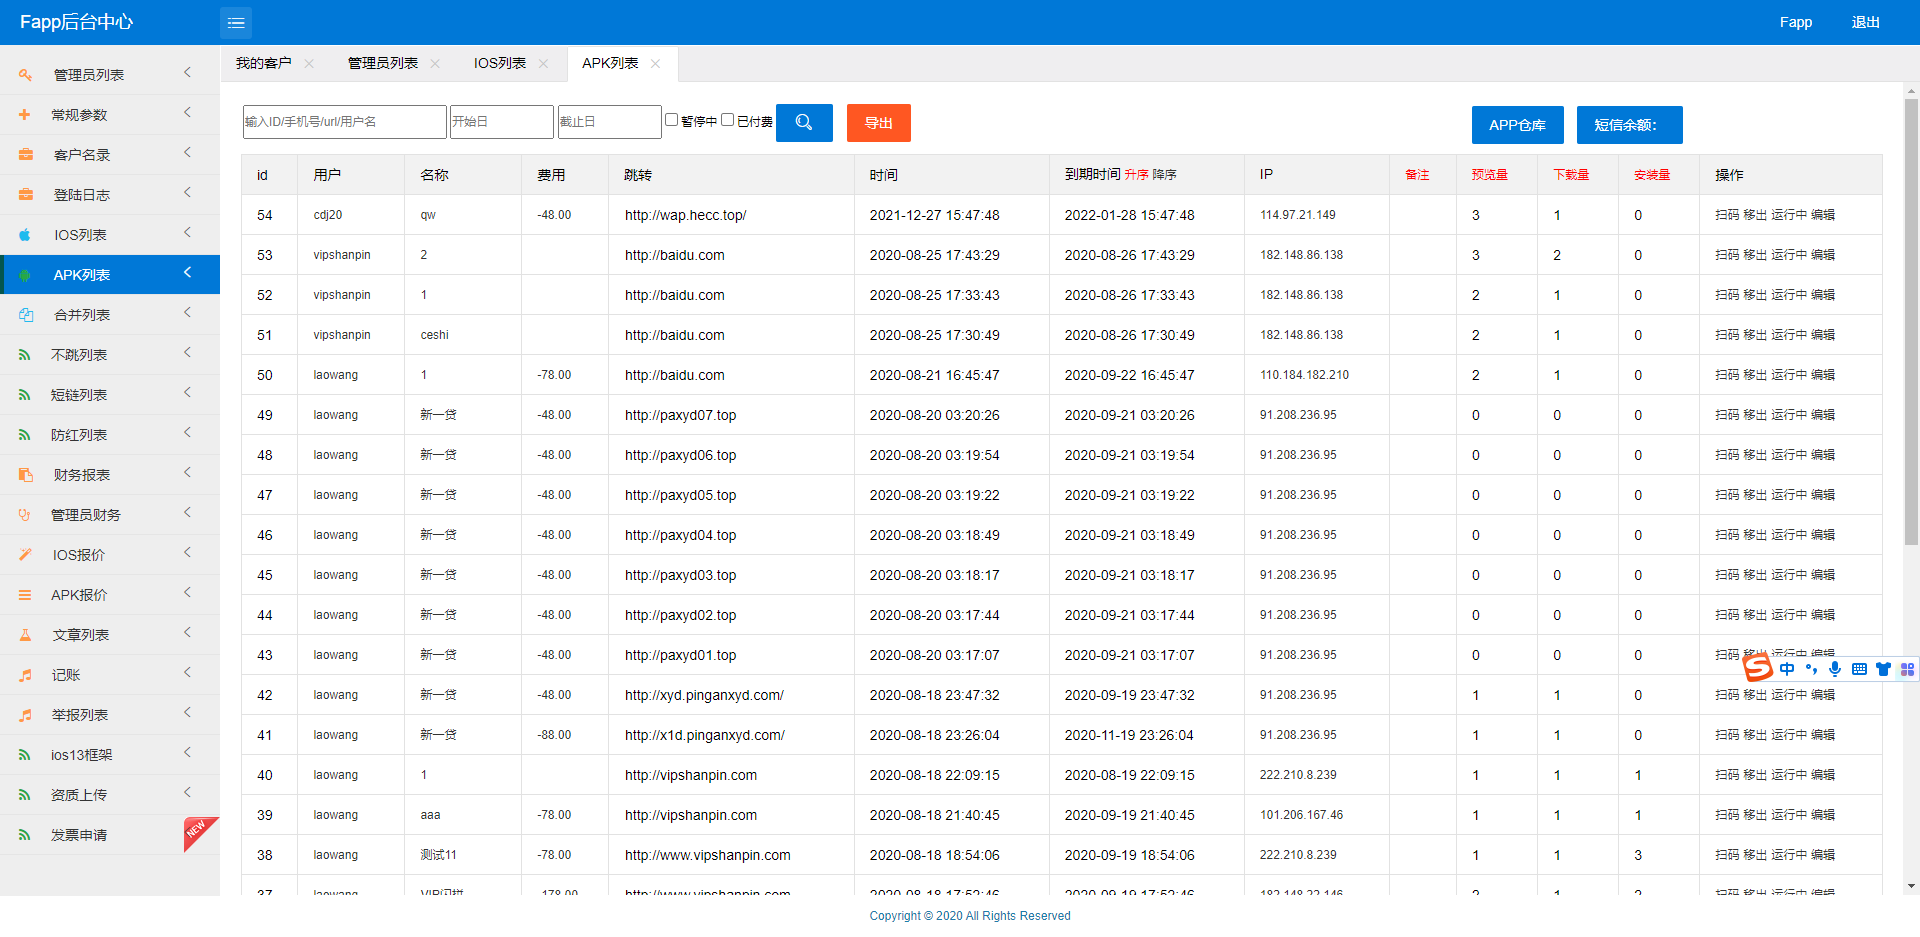Switch to the 管理员列表 tab

click(382, 64)
